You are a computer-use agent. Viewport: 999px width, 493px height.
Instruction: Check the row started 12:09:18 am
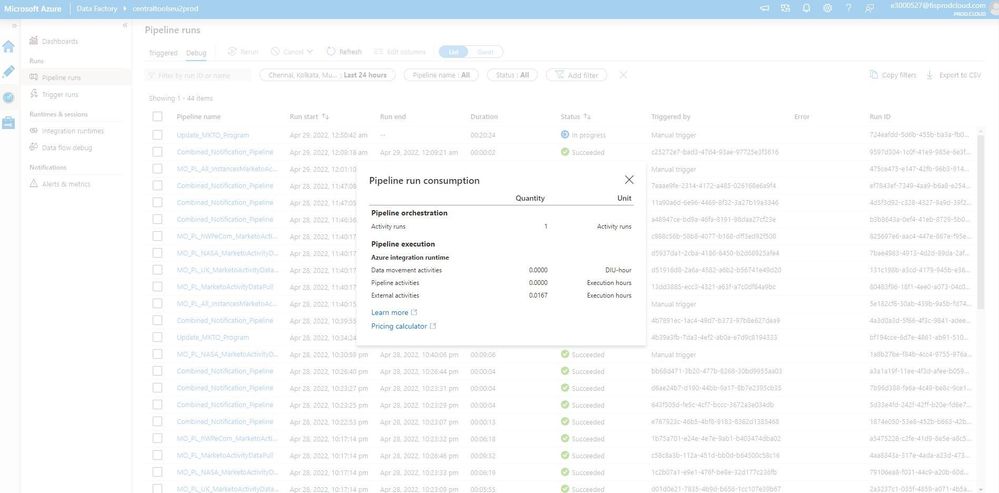tap(157, 152)
